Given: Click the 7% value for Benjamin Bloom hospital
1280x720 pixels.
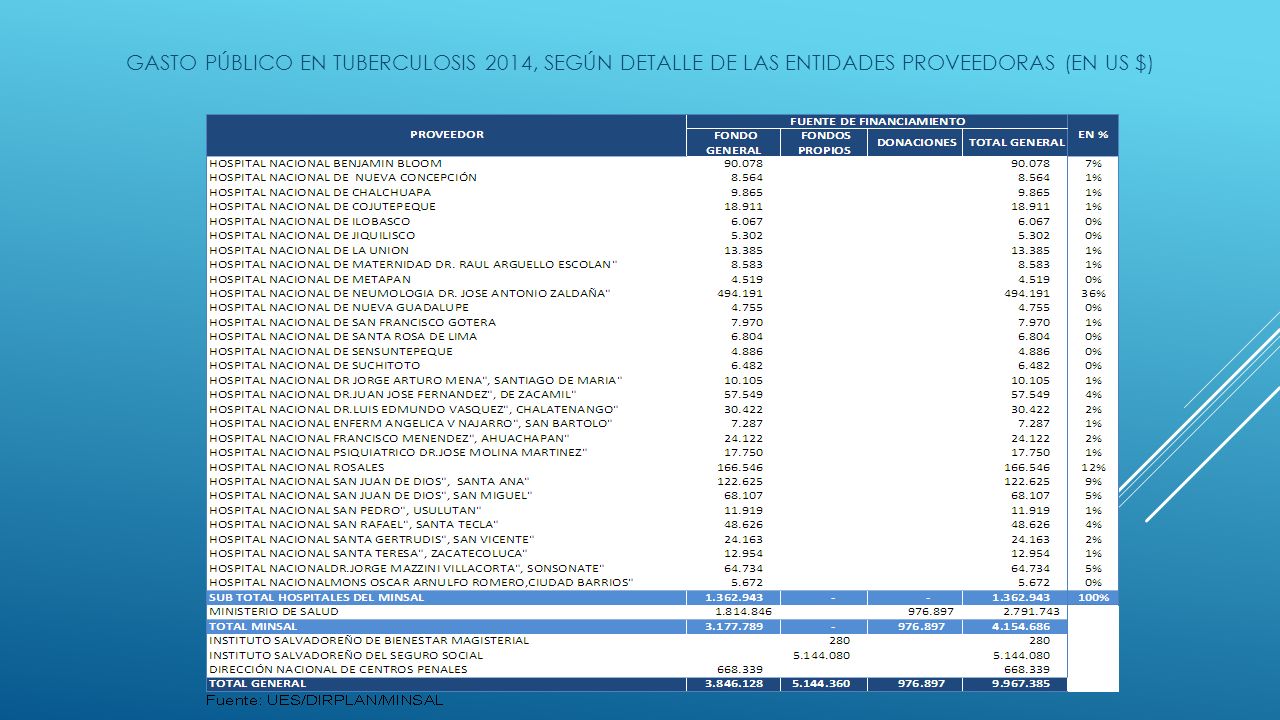Looking at the screenshot, I should point(1094,163).
